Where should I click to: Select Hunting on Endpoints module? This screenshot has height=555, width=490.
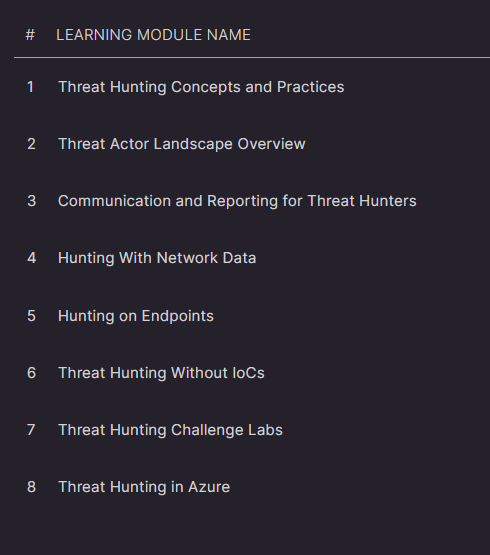(x=136, y=316)
